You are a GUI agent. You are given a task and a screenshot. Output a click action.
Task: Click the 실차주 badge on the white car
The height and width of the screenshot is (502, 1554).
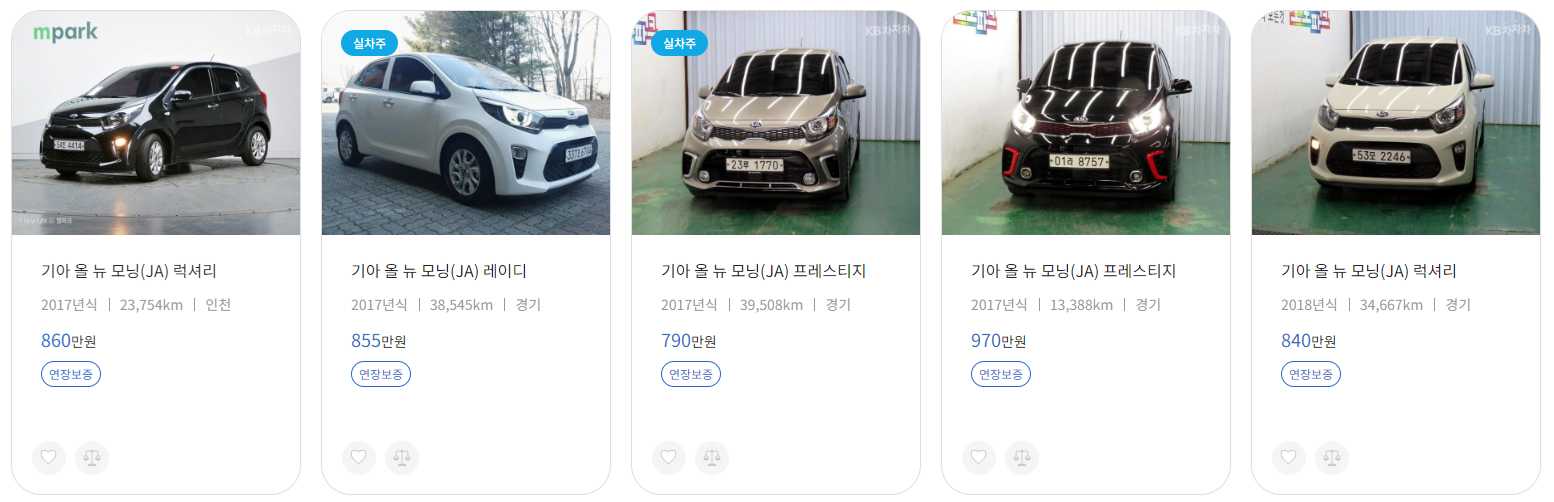tap(370, 43)
